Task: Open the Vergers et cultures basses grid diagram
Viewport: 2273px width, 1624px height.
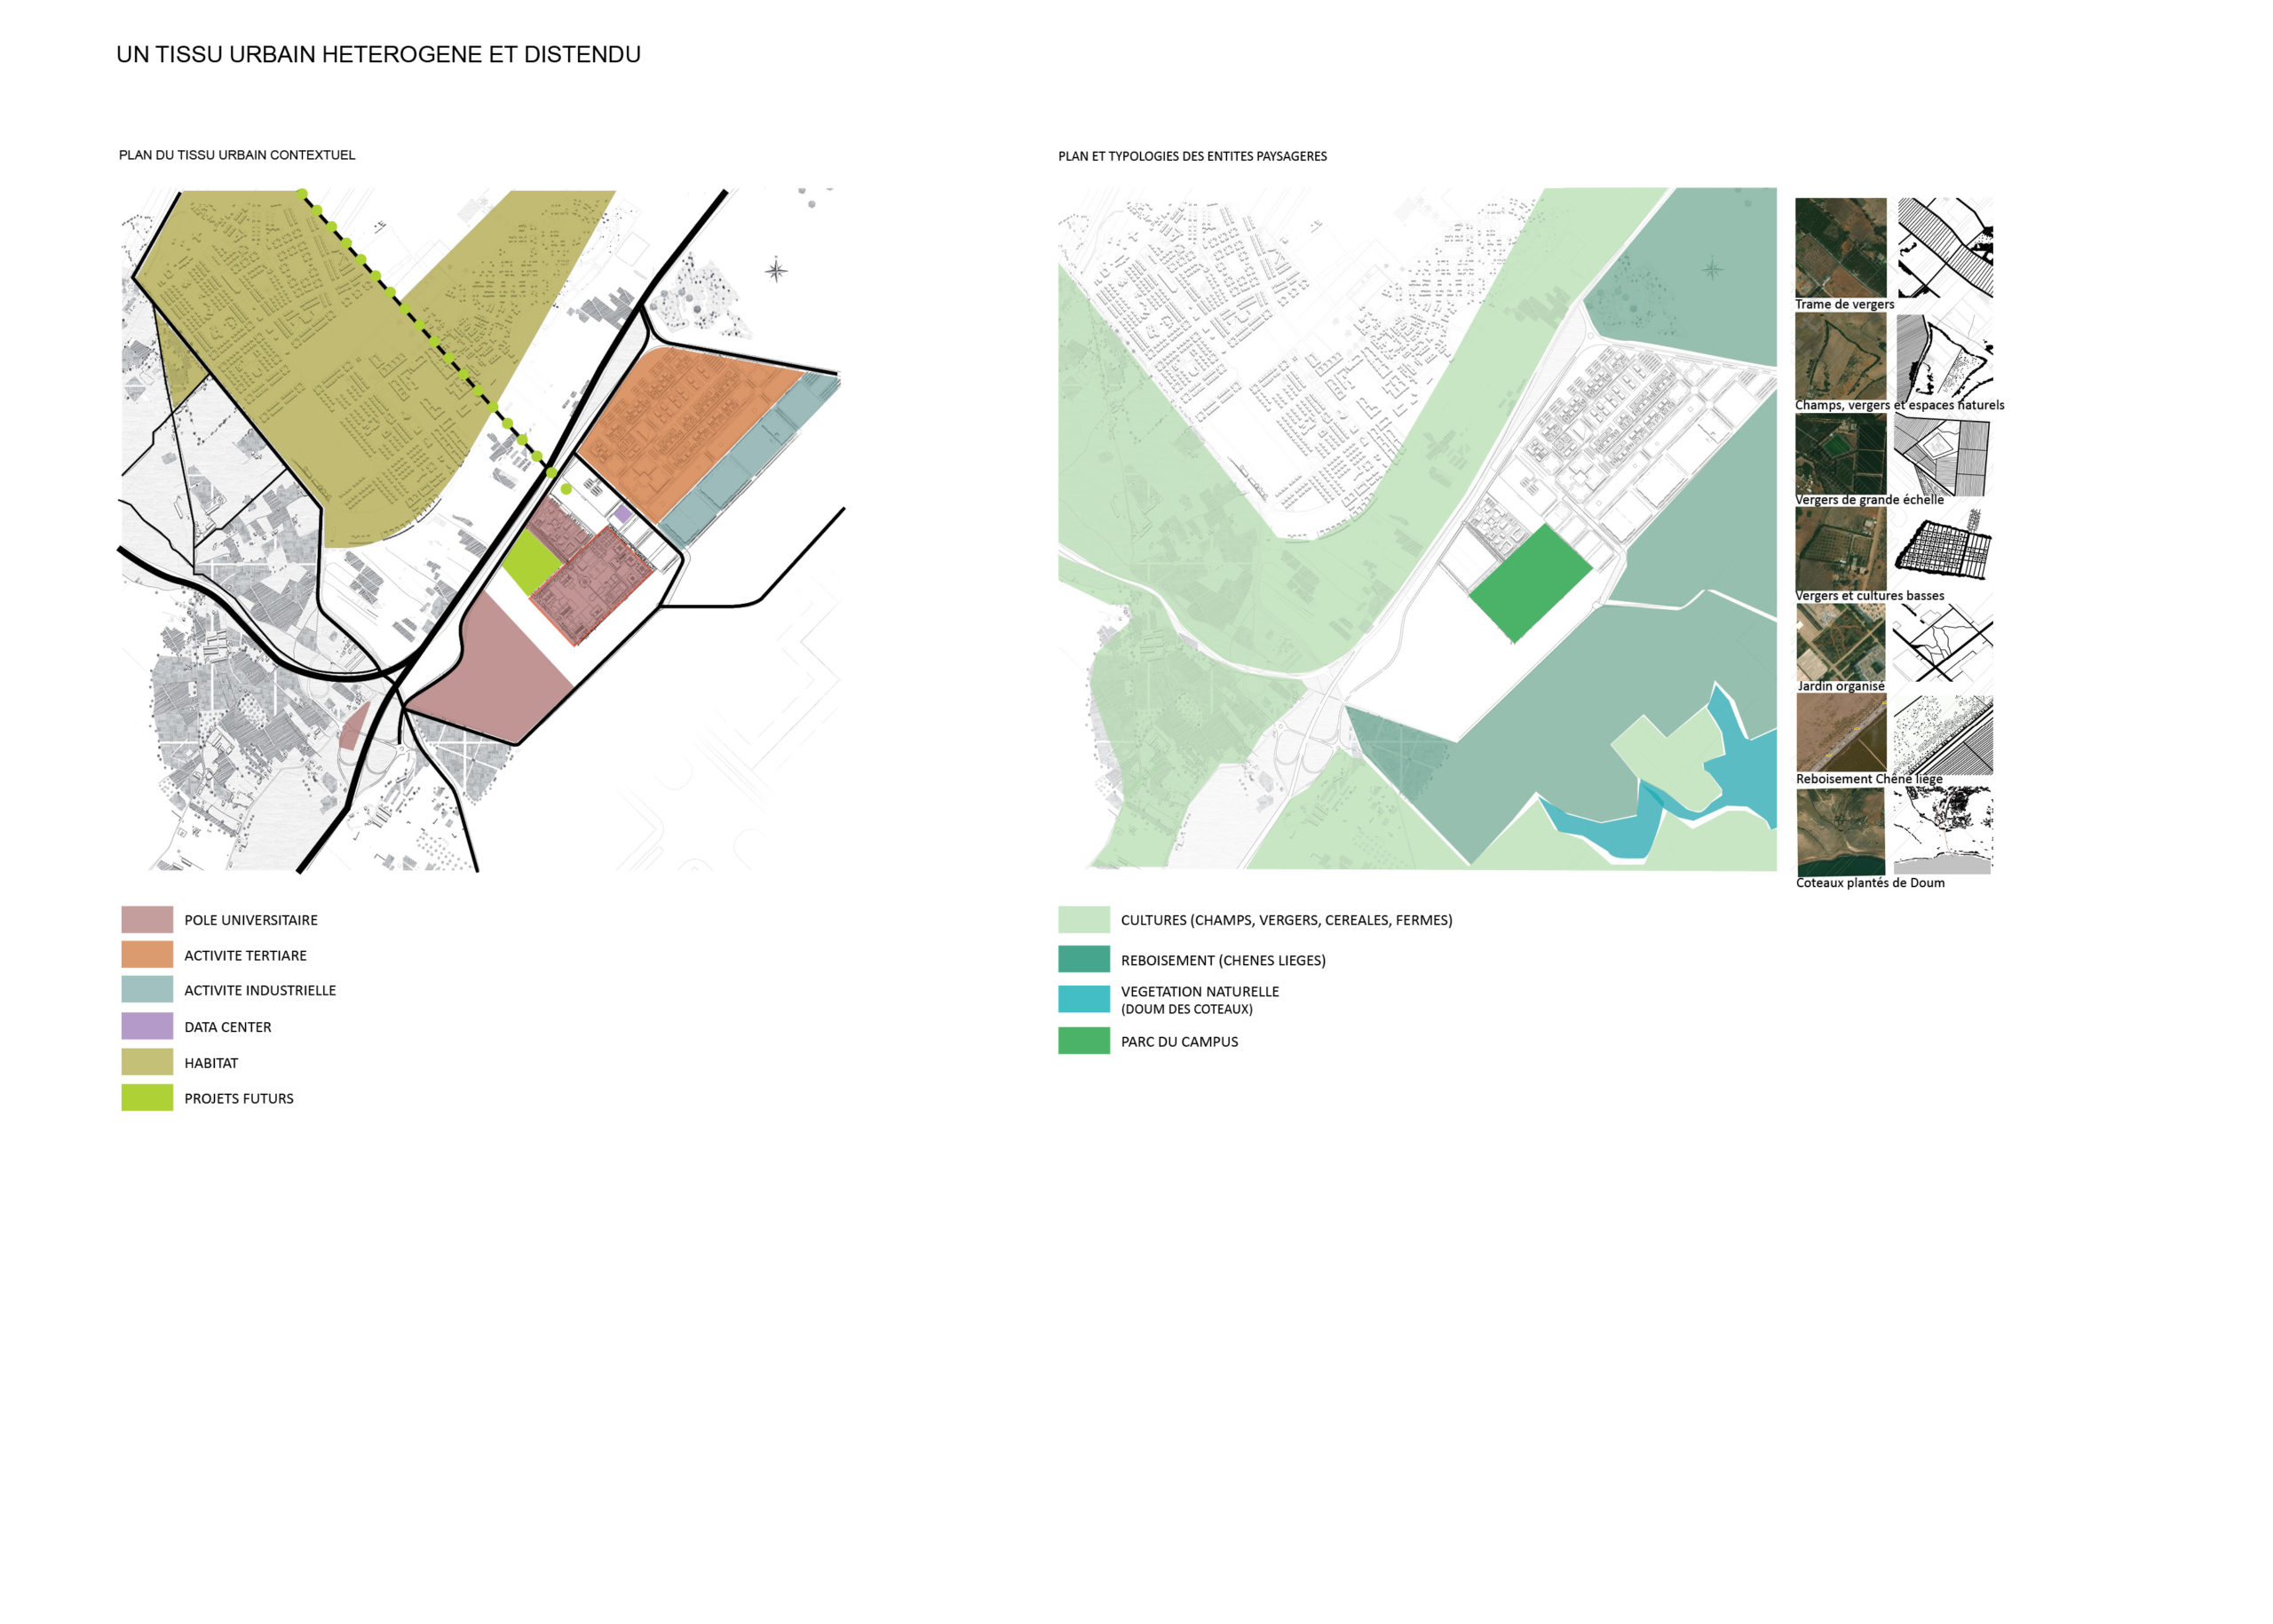Action: click(x=1943, y=545)
